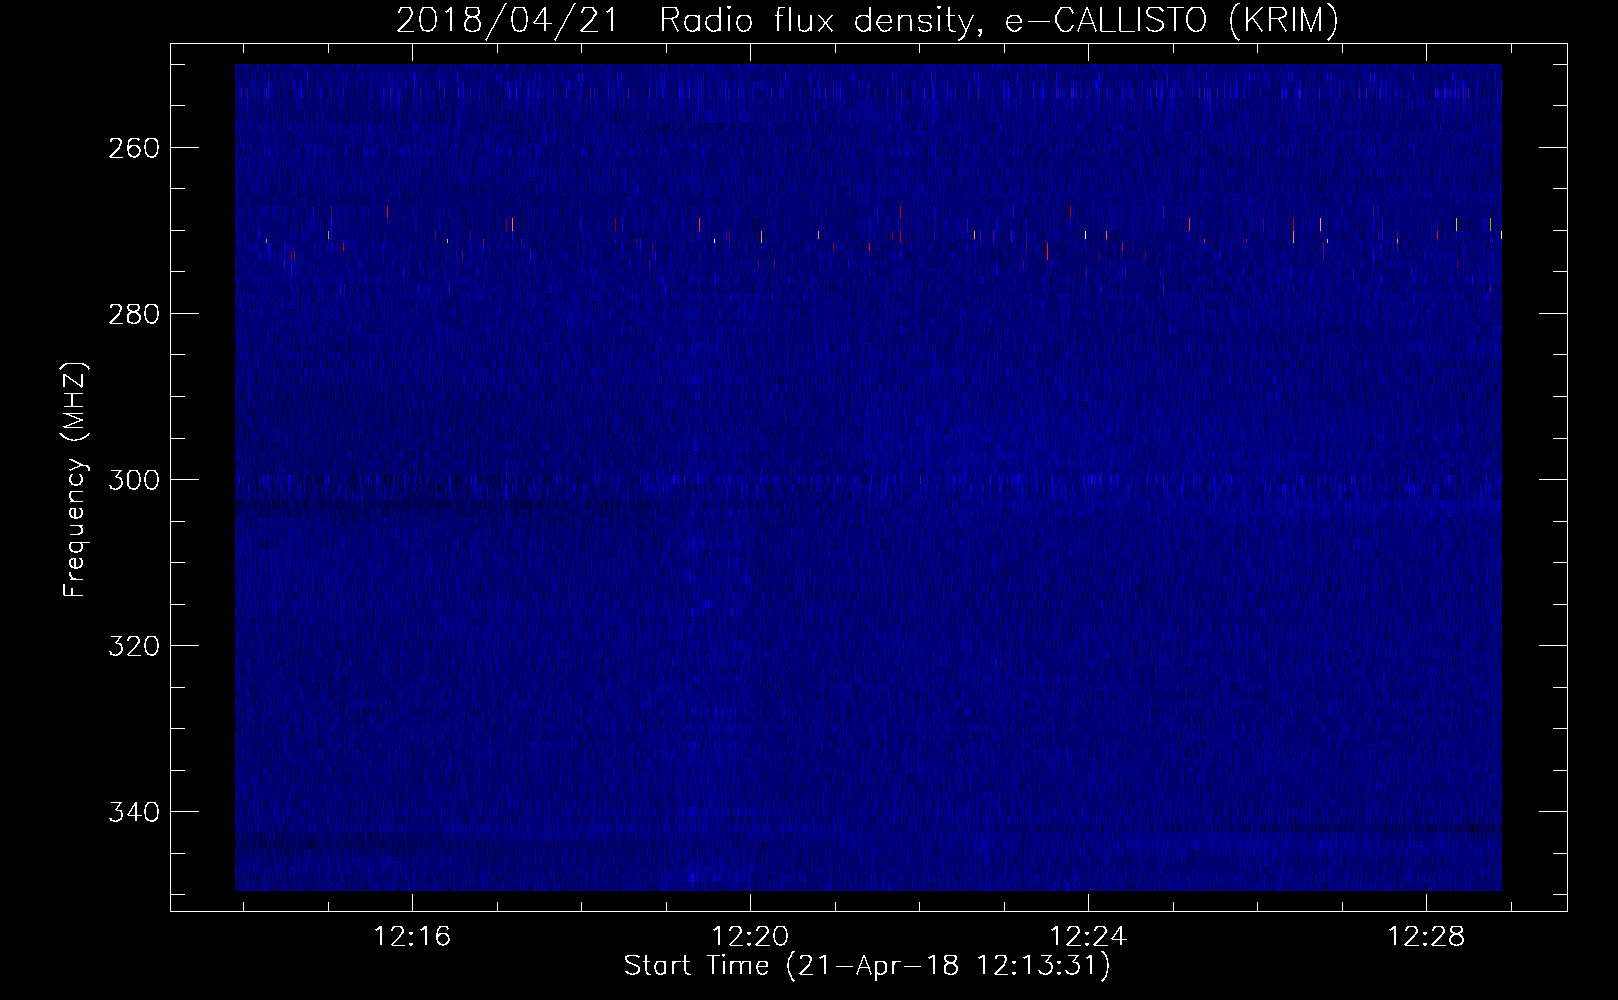The height and width of the screenshot is (1000, 1618).
Task: Click the 12:20 time tick label
Action: (750, 936)
